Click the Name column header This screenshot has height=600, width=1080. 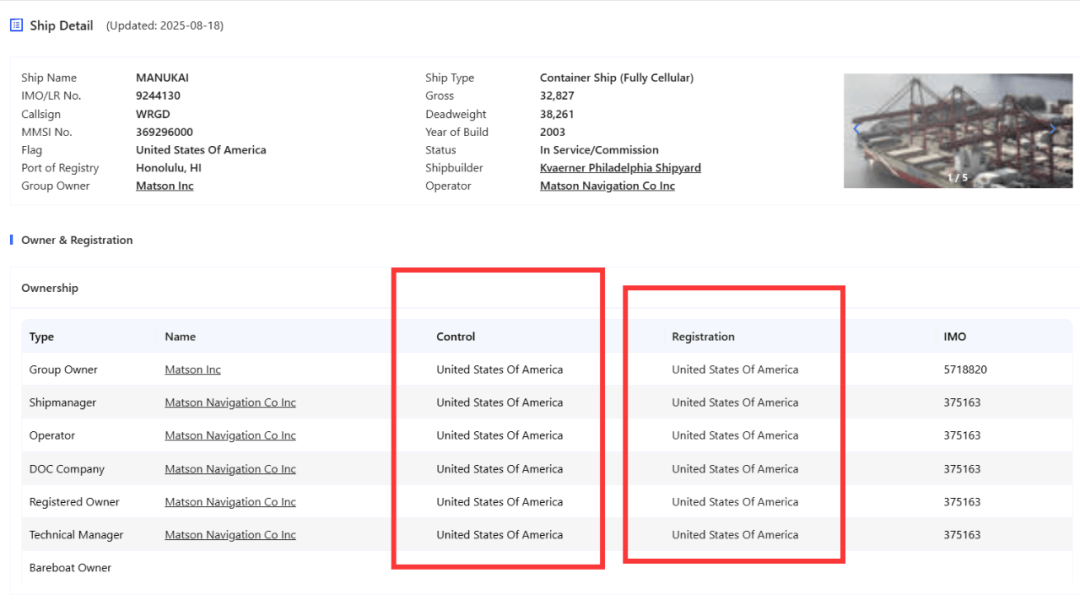(x=180, y=337)
